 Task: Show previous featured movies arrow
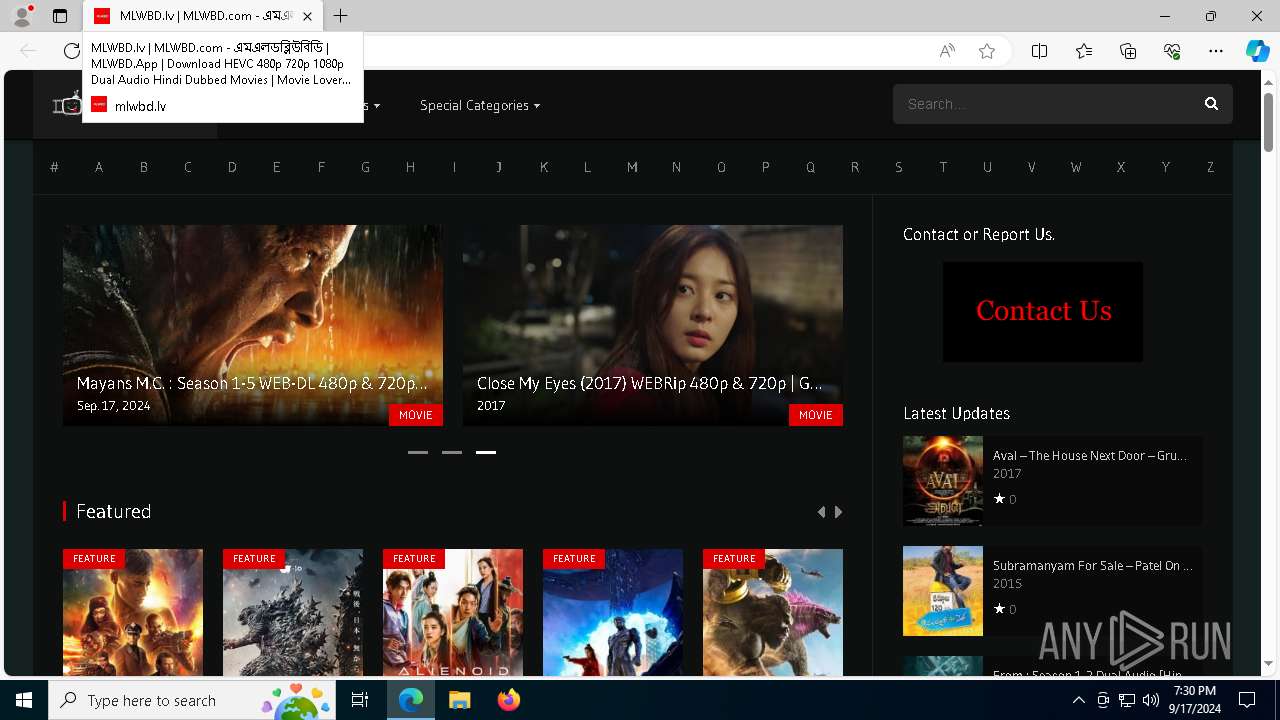[x=821, y=512]
